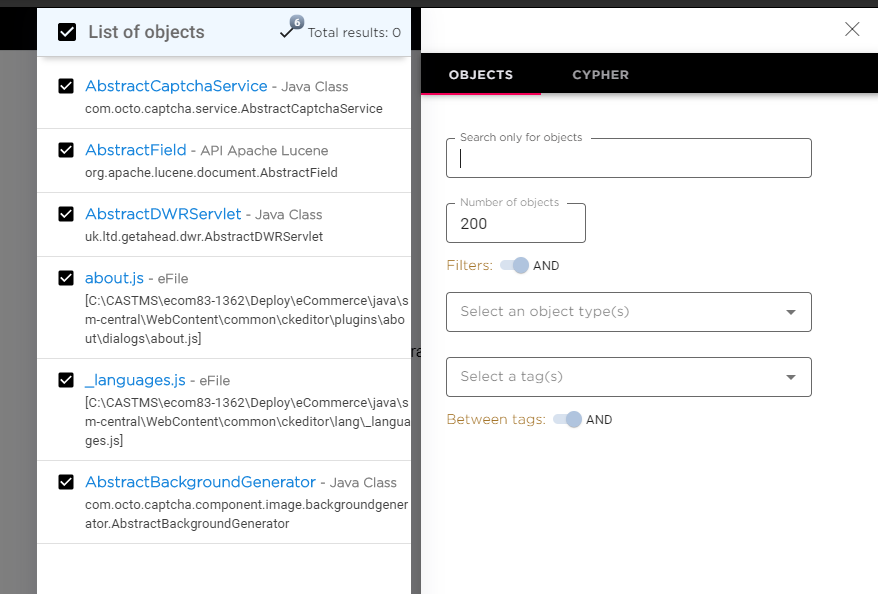Click the checkmark icon with badge 6
Screen dimensions: 878x594
click(x=289, y=32)
